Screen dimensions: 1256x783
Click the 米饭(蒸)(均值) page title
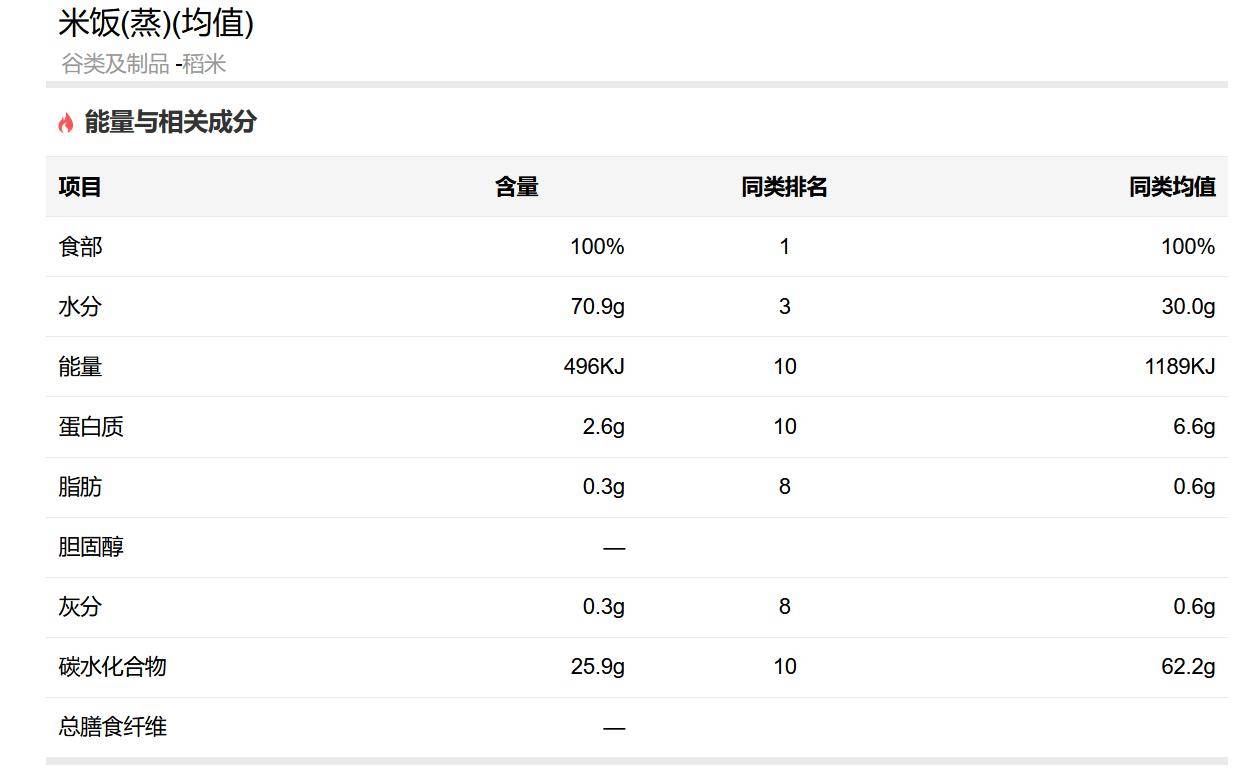click(x=156, y=22)
